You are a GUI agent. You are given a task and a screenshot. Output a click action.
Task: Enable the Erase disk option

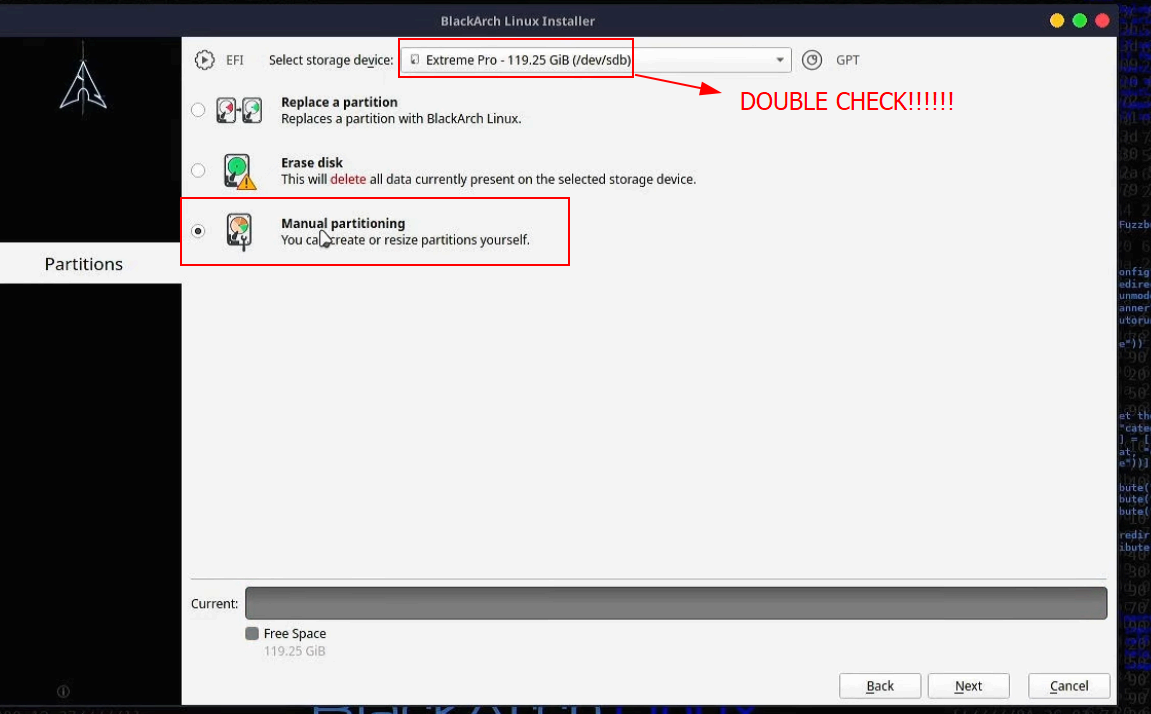coord(197,170)
